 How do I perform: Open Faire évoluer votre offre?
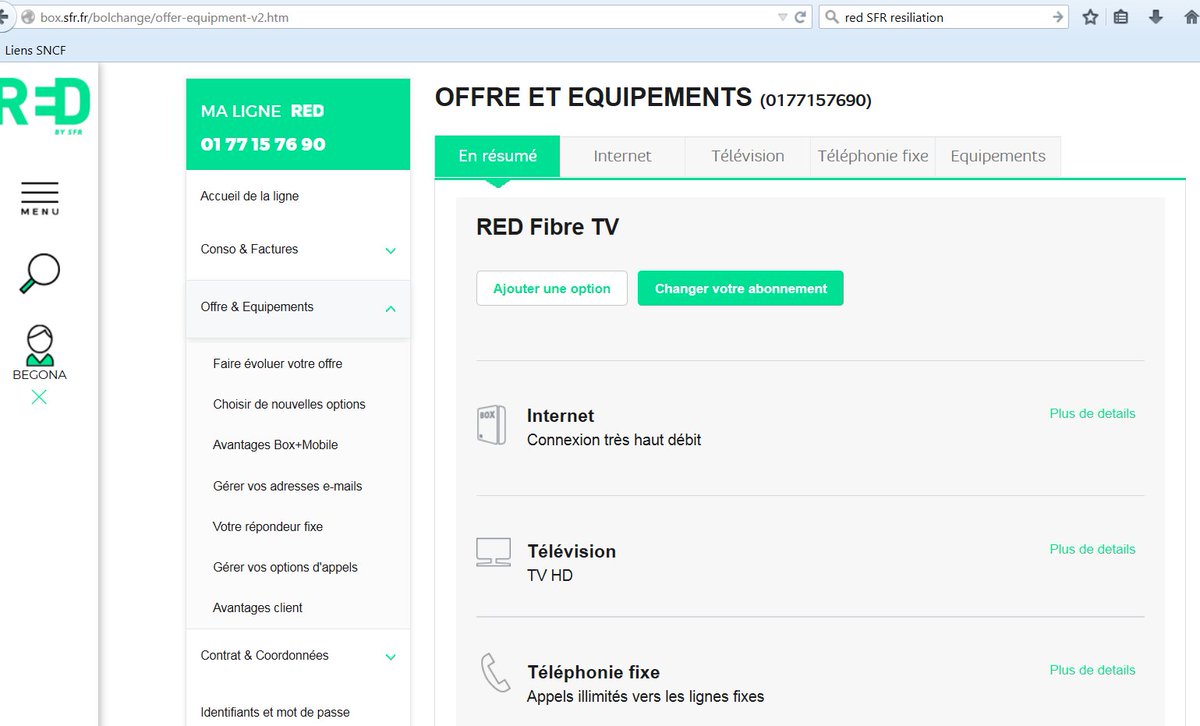point(278,364)
